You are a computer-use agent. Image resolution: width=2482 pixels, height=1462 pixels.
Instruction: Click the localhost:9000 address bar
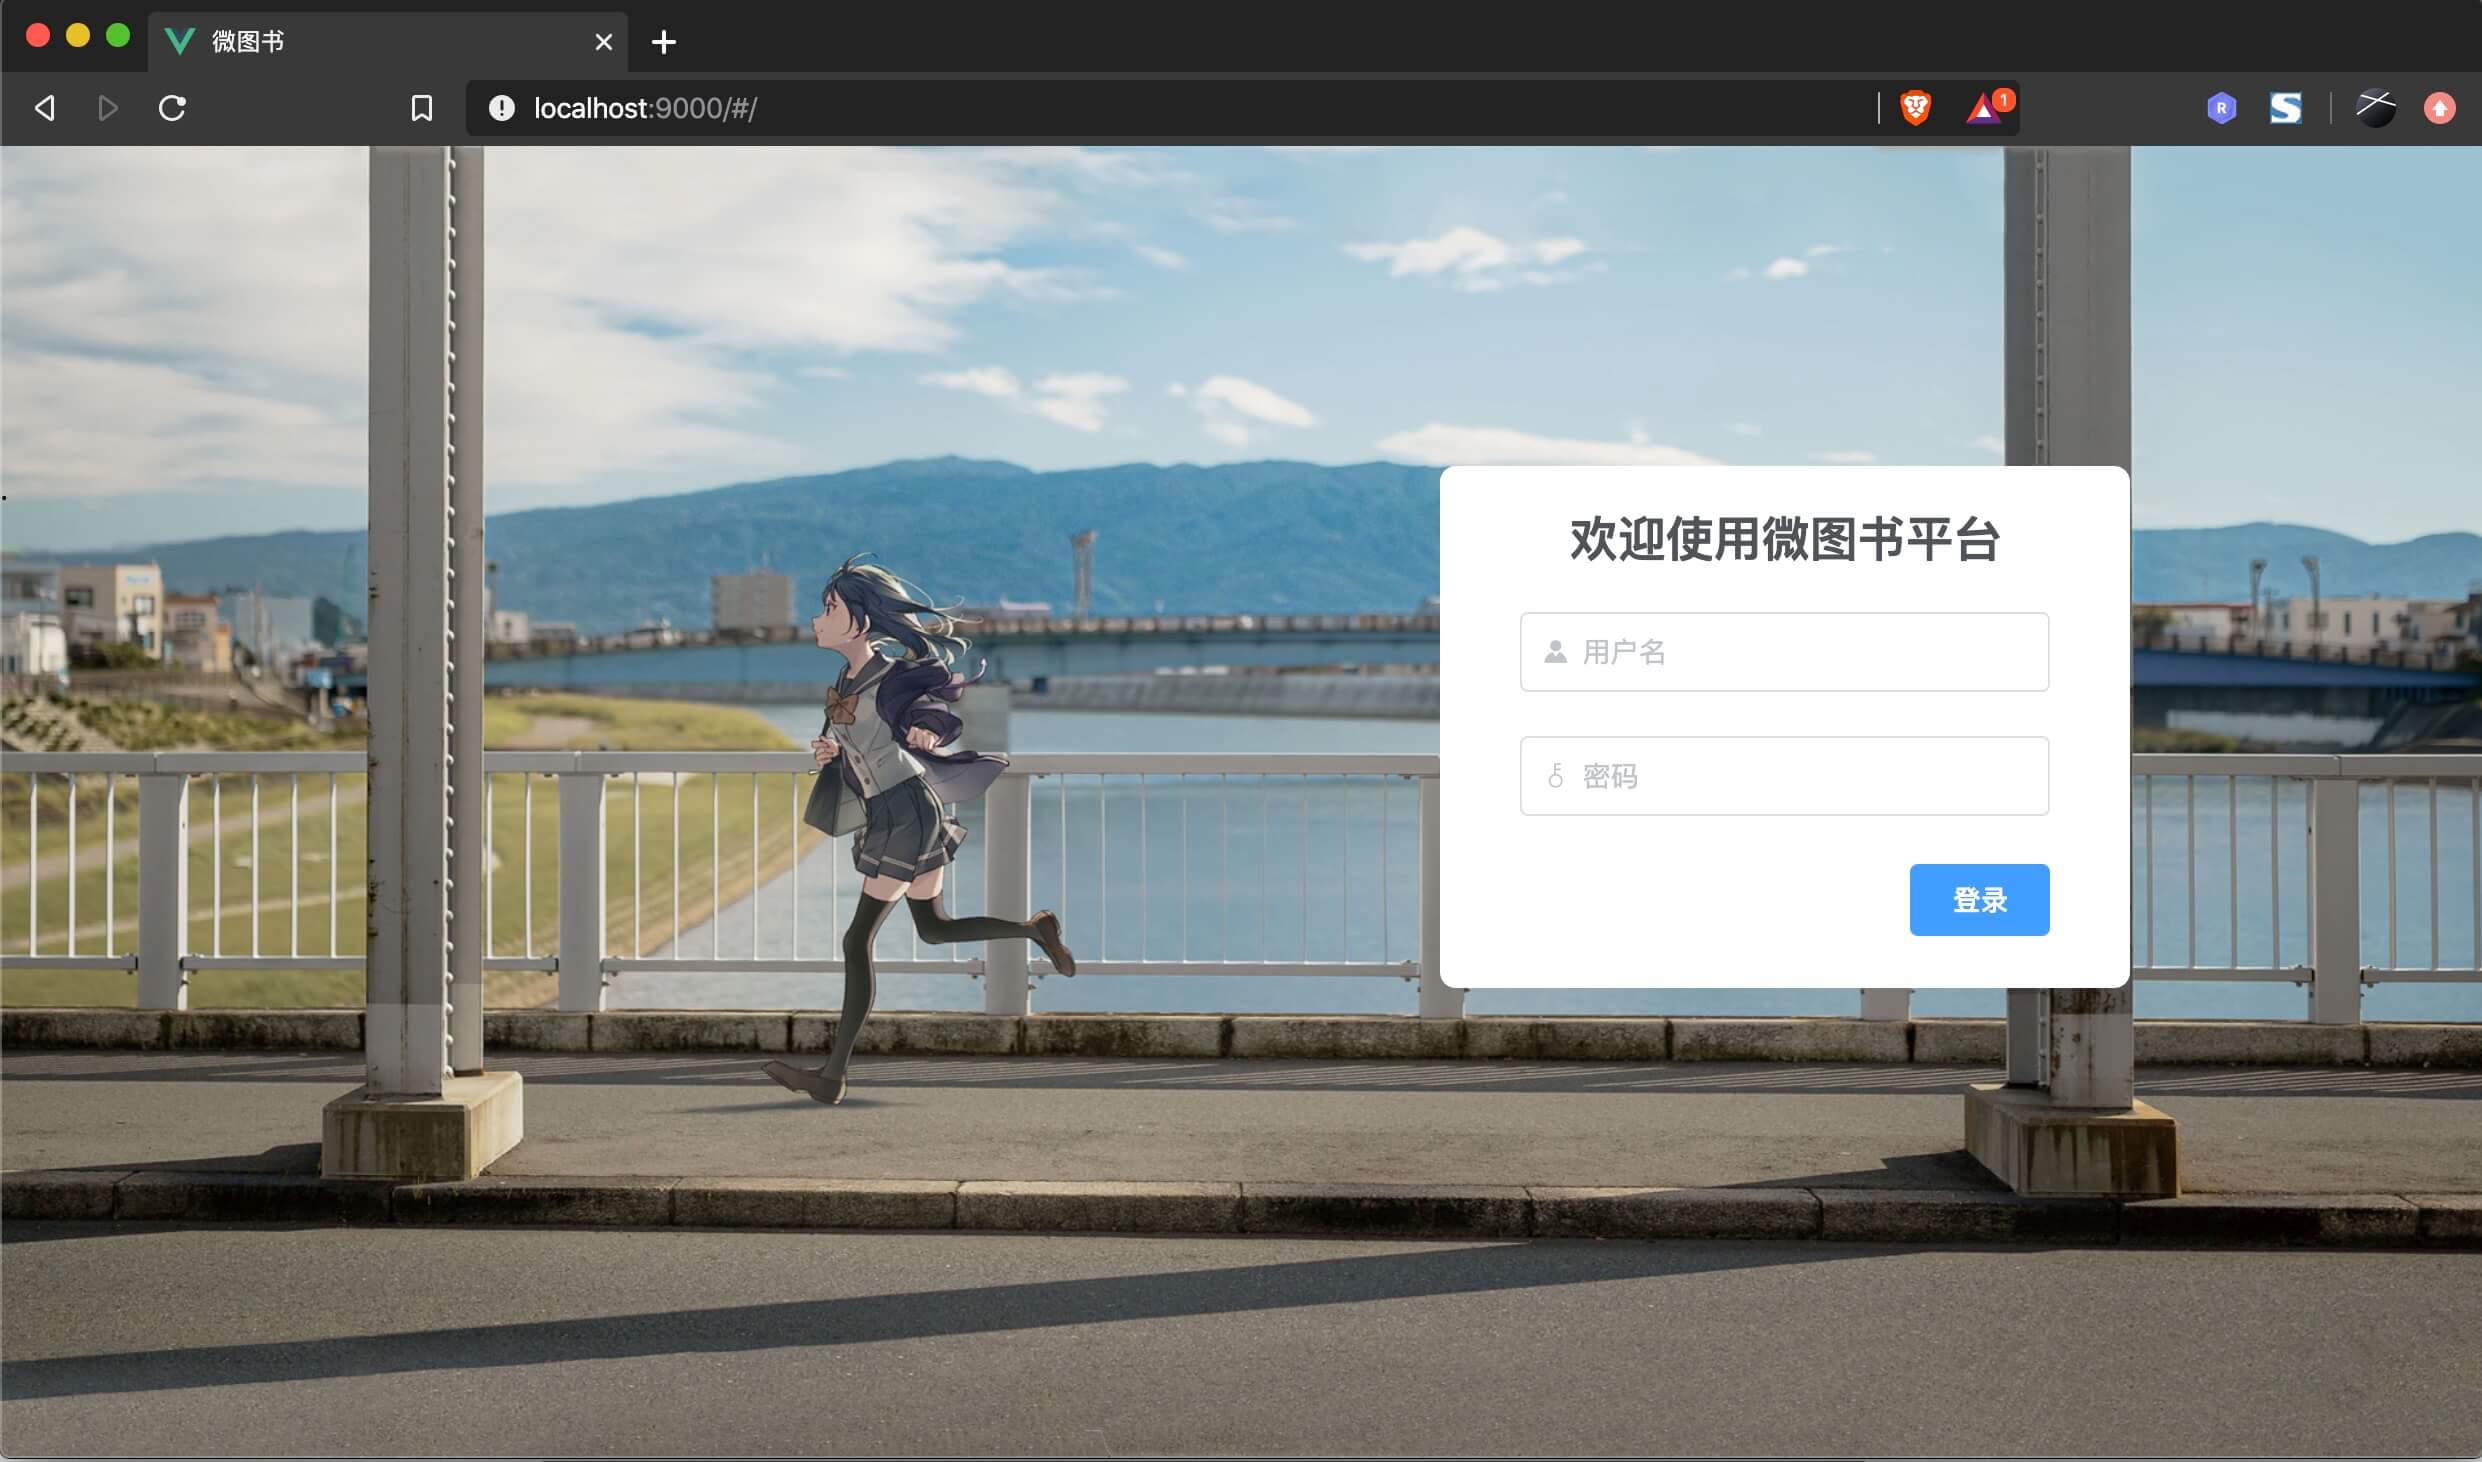1100,108
